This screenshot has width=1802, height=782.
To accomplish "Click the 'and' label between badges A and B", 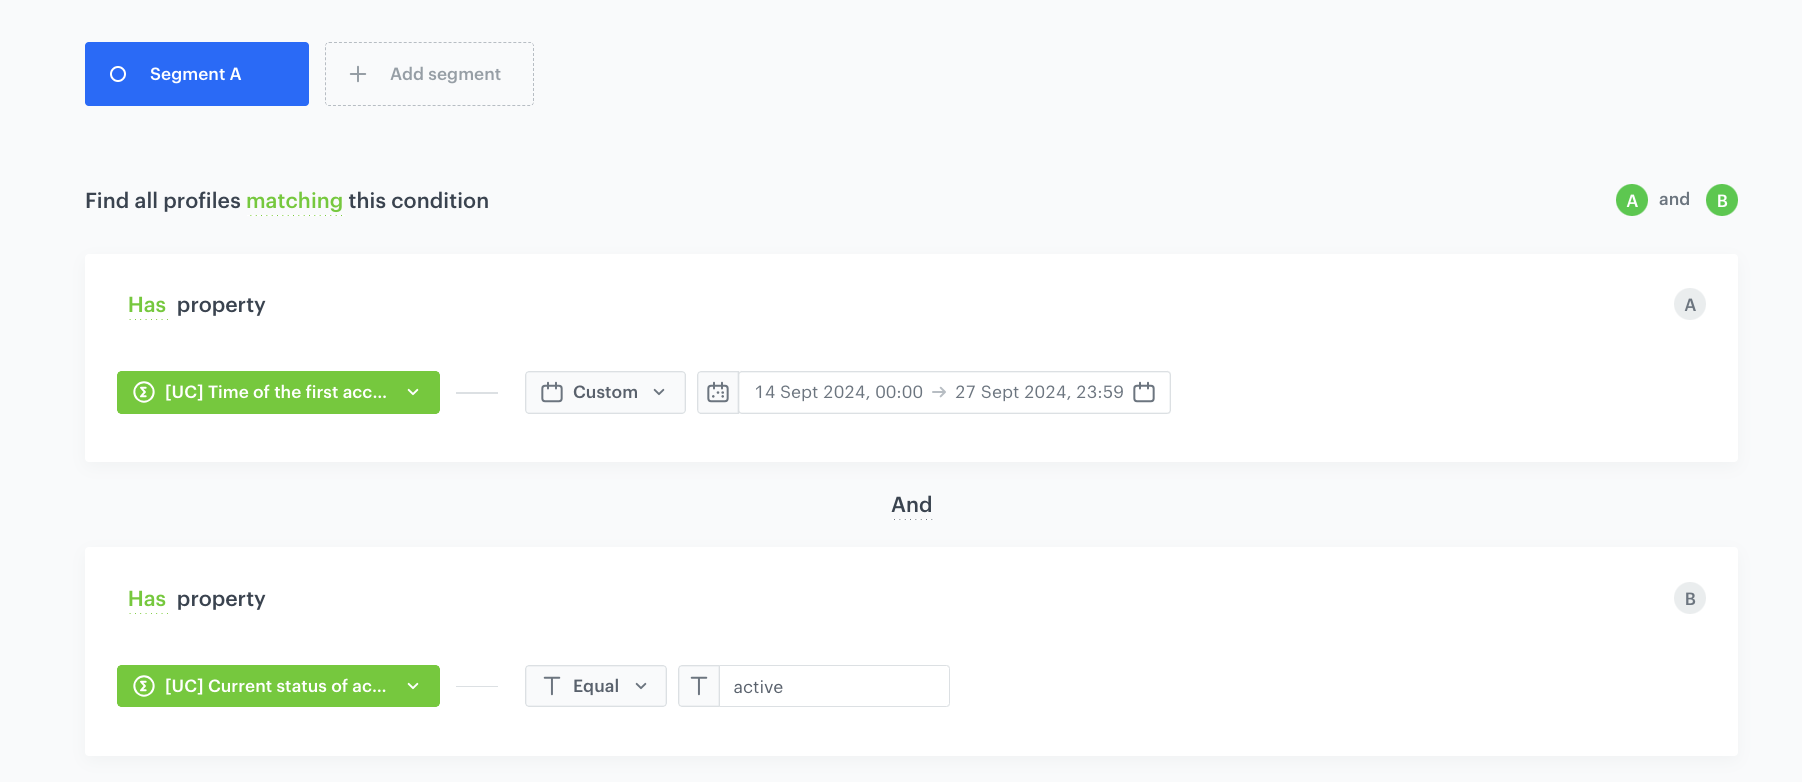I will tap(1675, 199).
